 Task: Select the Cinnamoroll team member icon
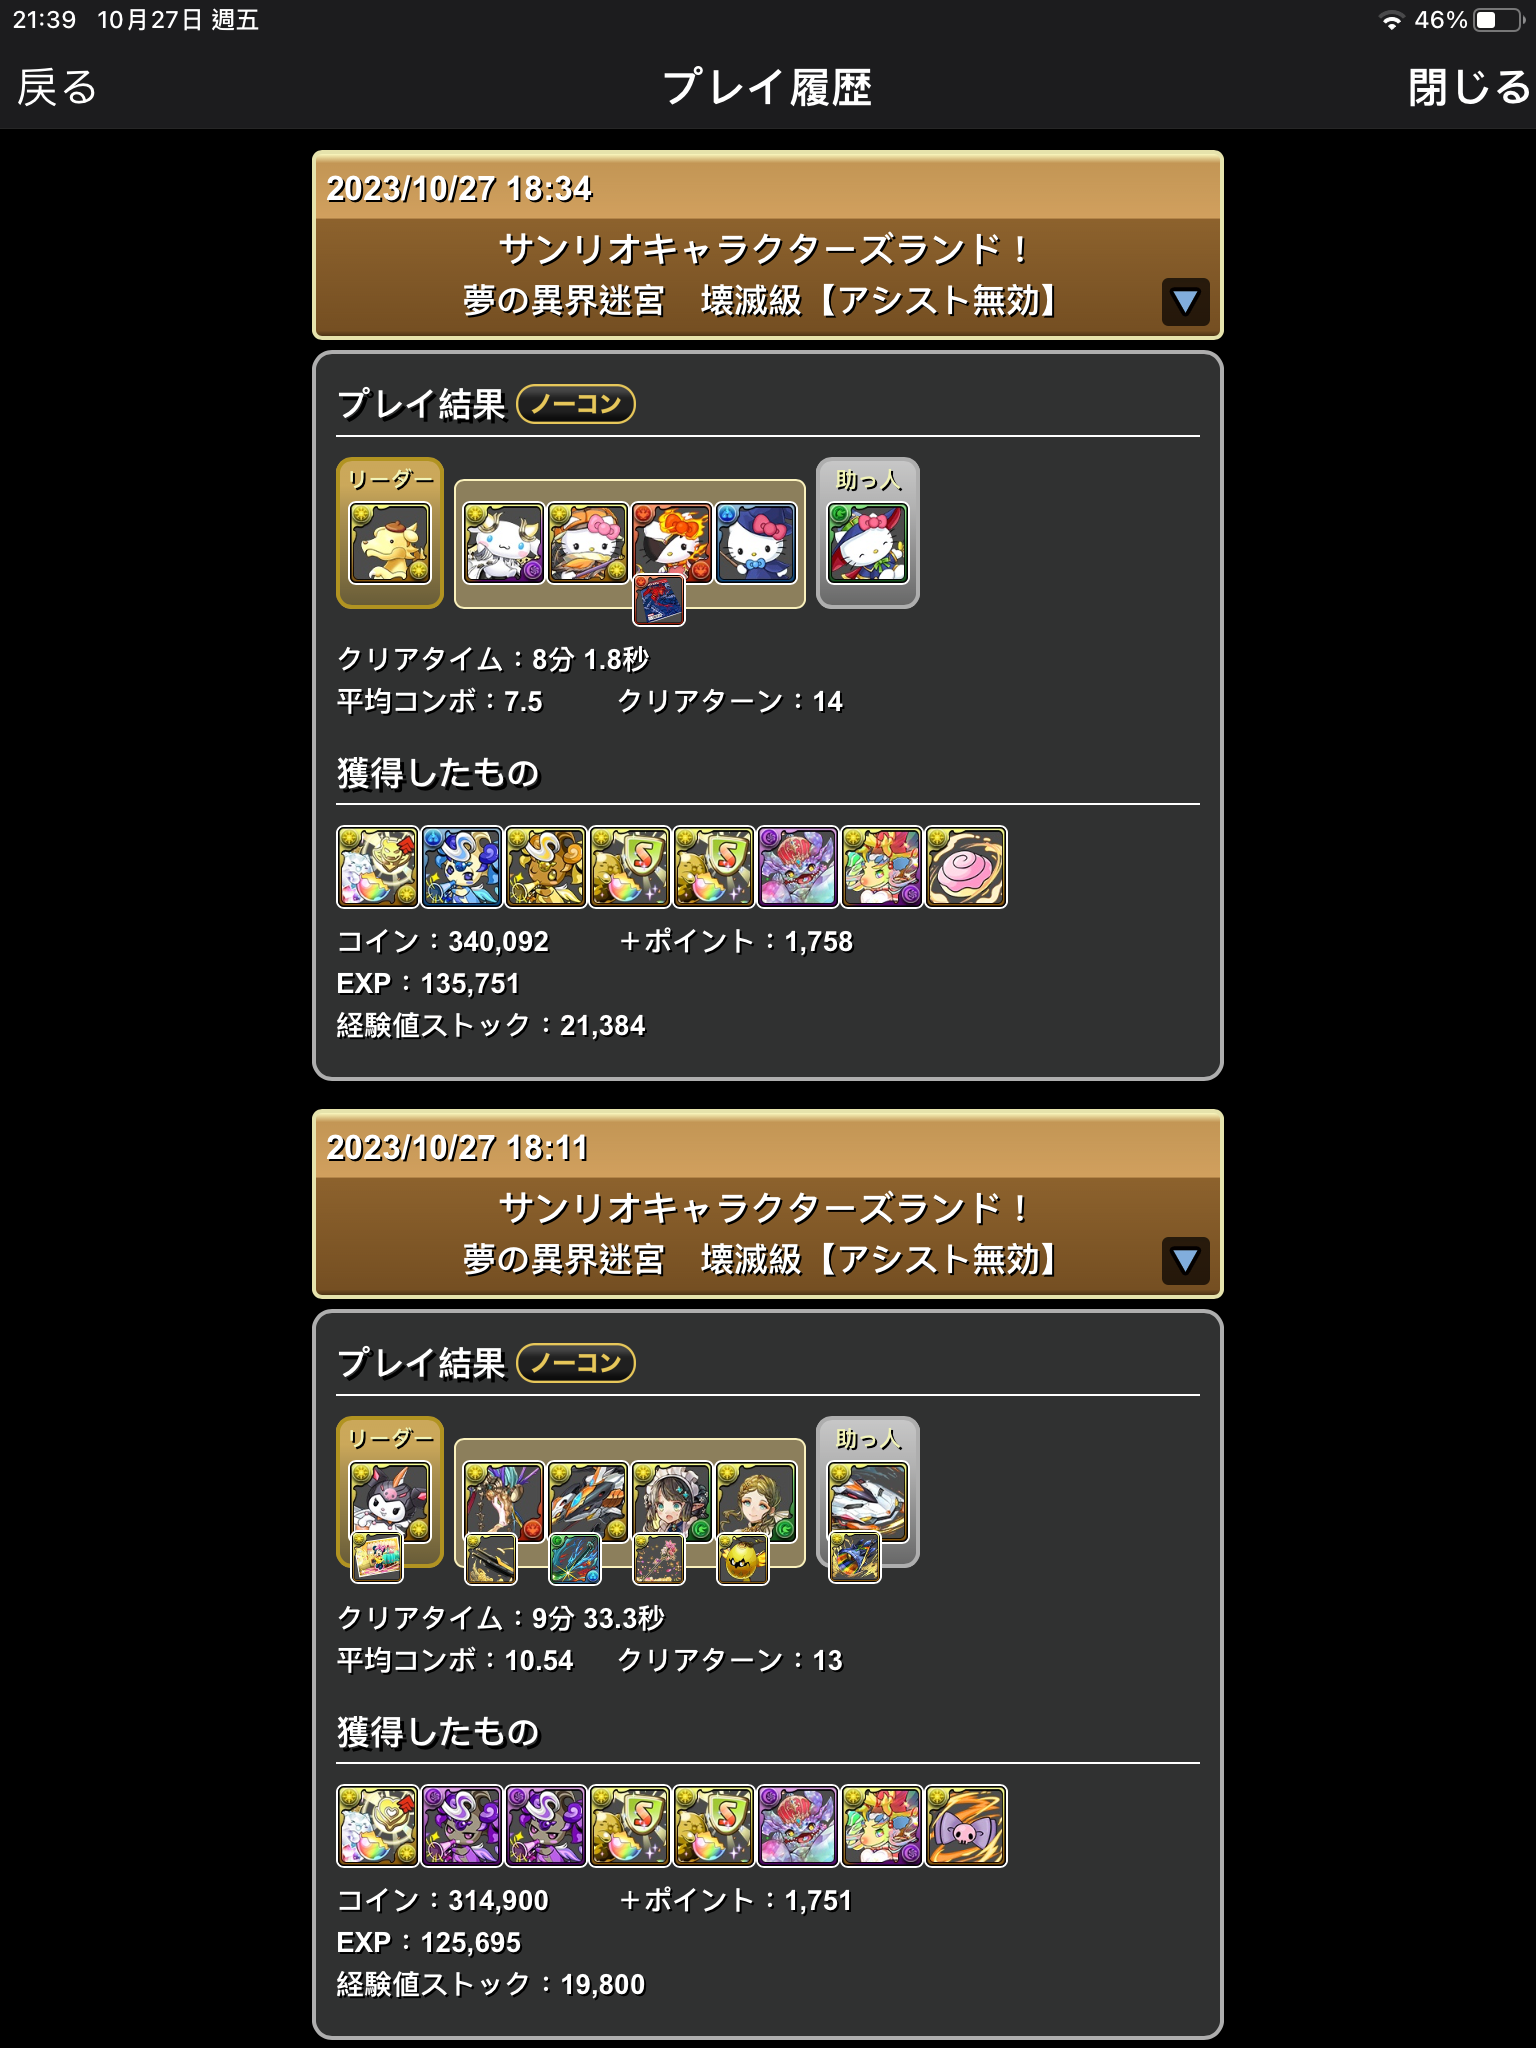(504, 543)
